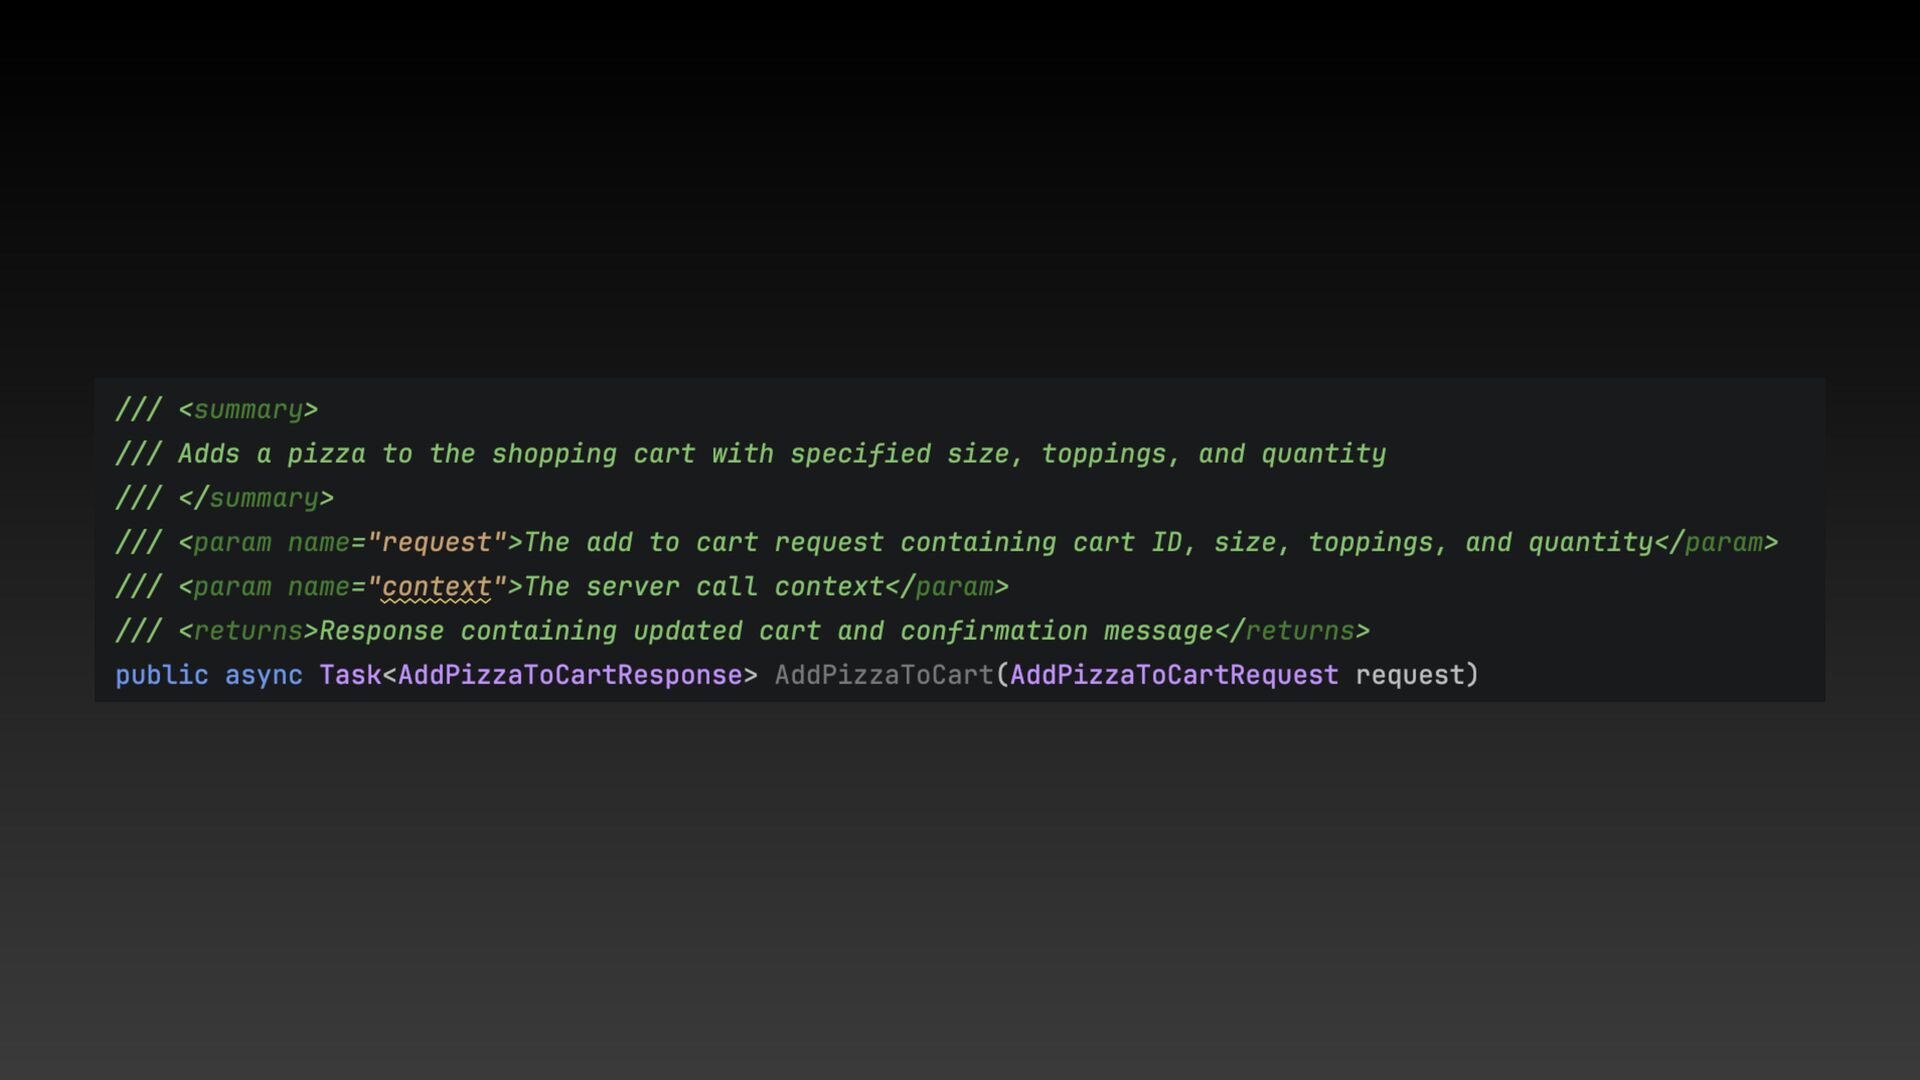Click the async keyword
Screen dimensions: 1920x1080
[263, 676]
